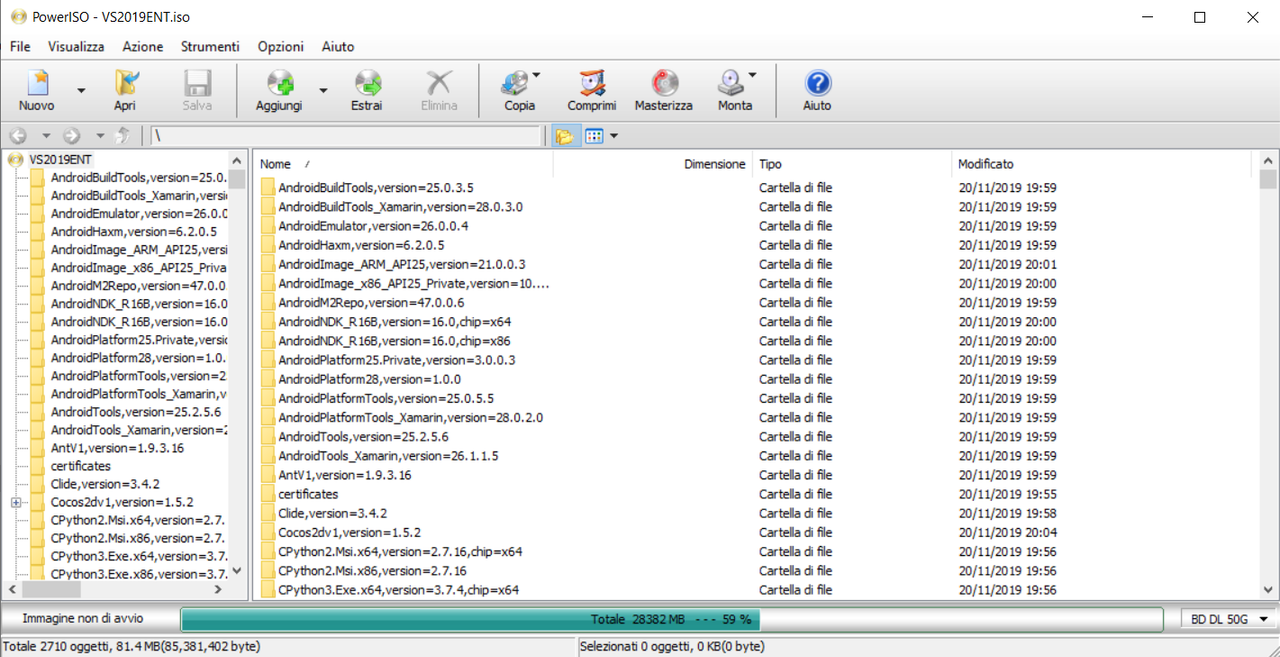Click the Nuovo toolbar icon
The image size is (1280, 657).
coord(37,84)
